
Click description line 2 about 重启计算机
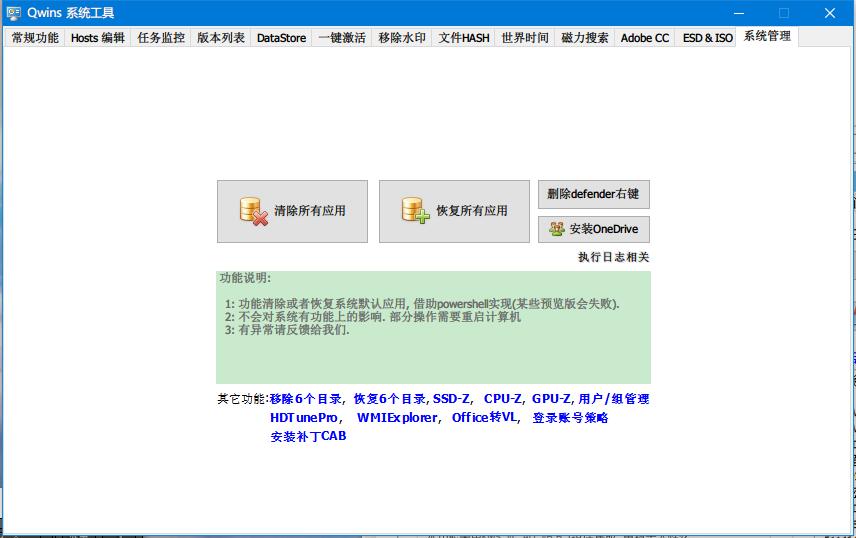(373, 317)
